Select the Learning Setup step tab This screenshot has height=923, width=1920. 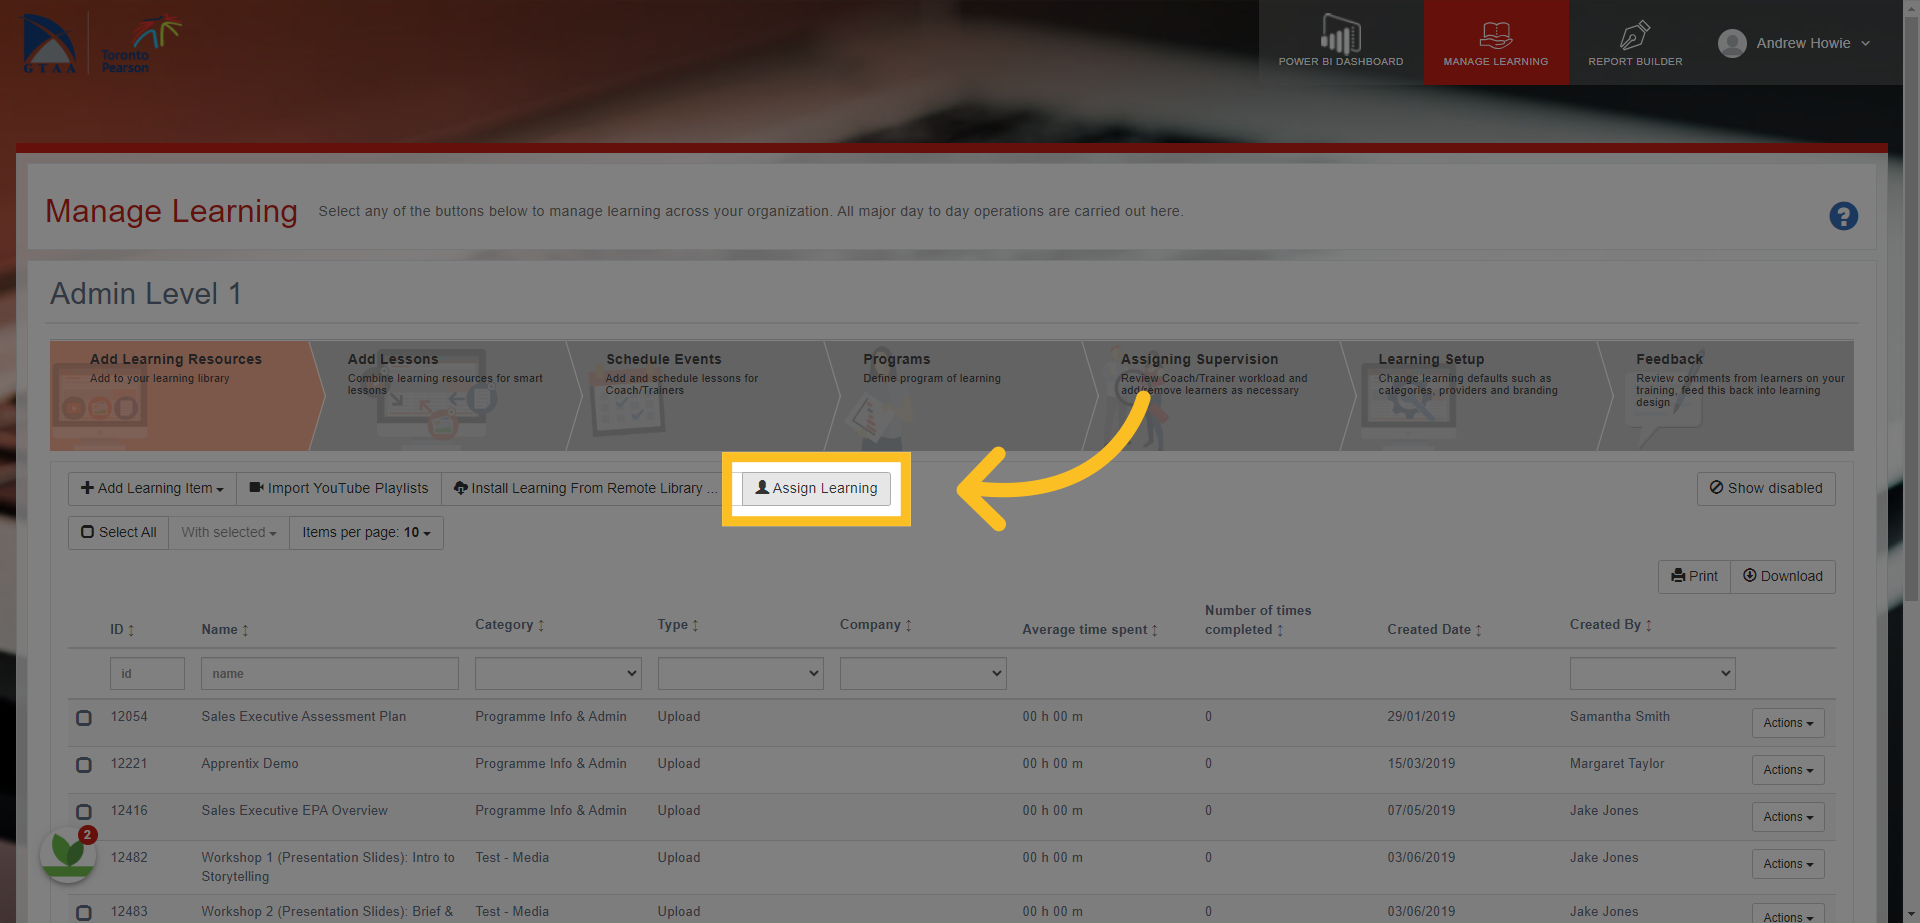point(1475,396)
